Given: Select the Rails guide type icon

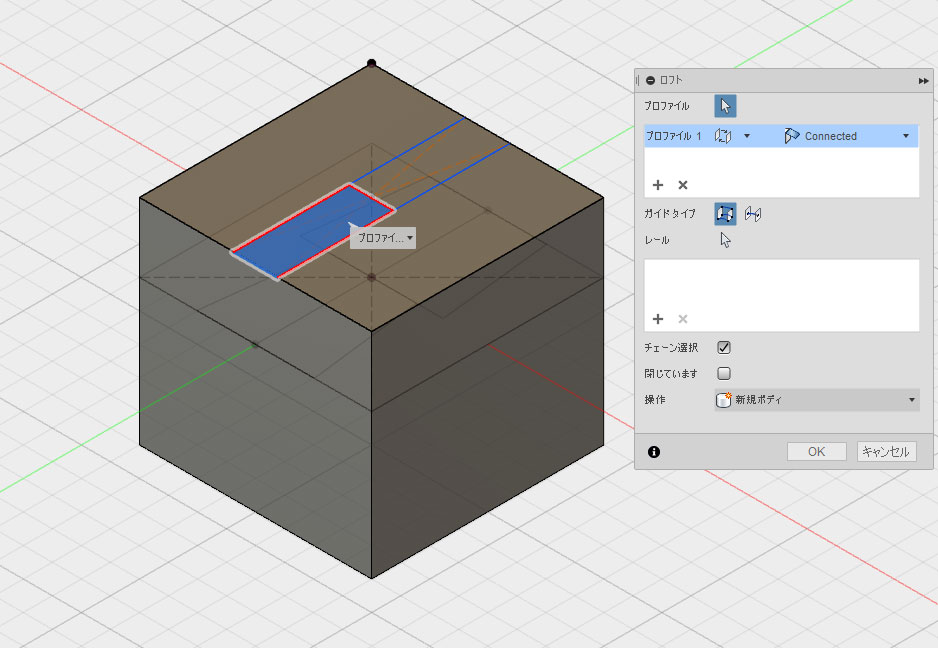Looking at the screenshot, I should pyautogui.click(x=726, y=213).
